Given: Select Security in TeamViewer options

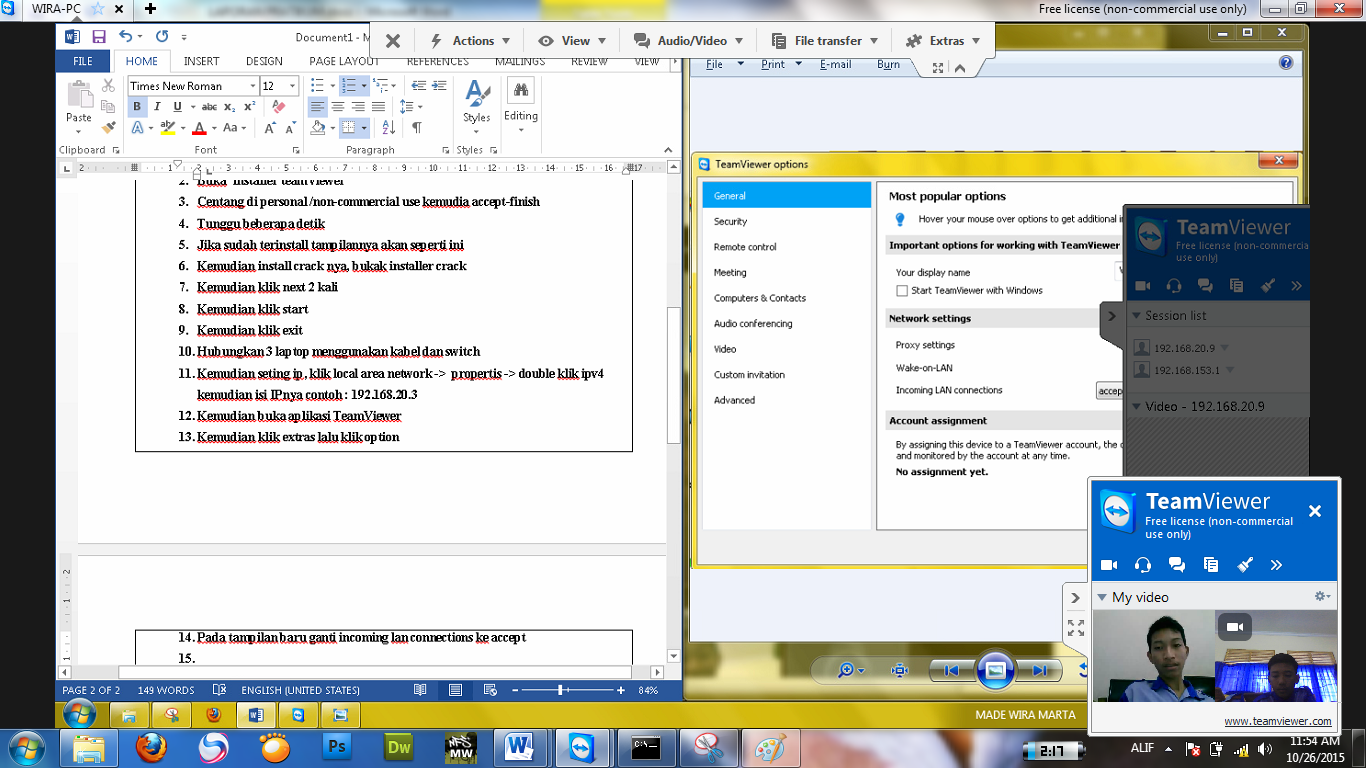Looking at the screenshot, I should 730,222.
